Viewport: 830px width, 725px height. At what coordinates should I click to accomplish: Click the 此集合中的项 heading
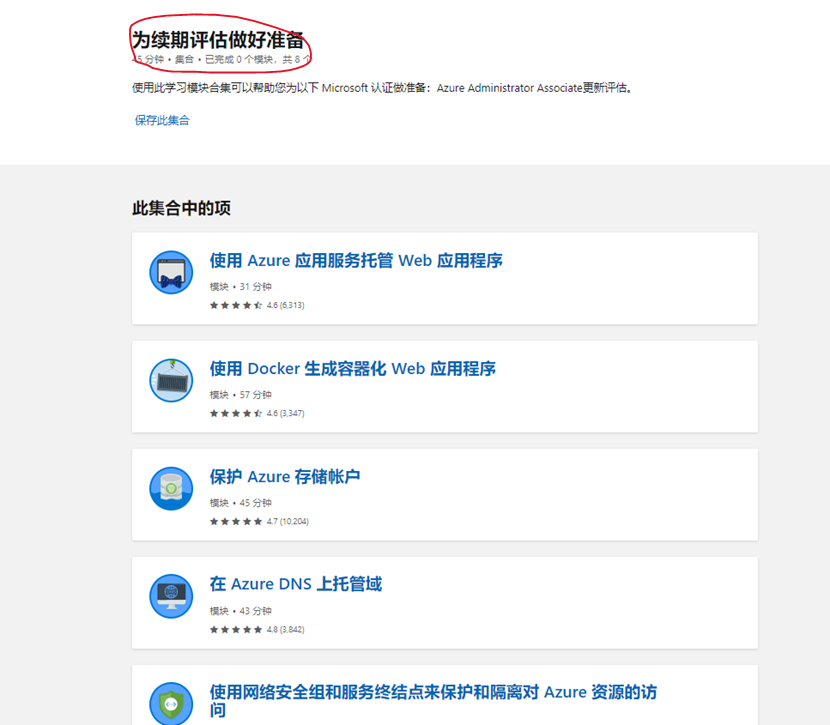(181, 208)
